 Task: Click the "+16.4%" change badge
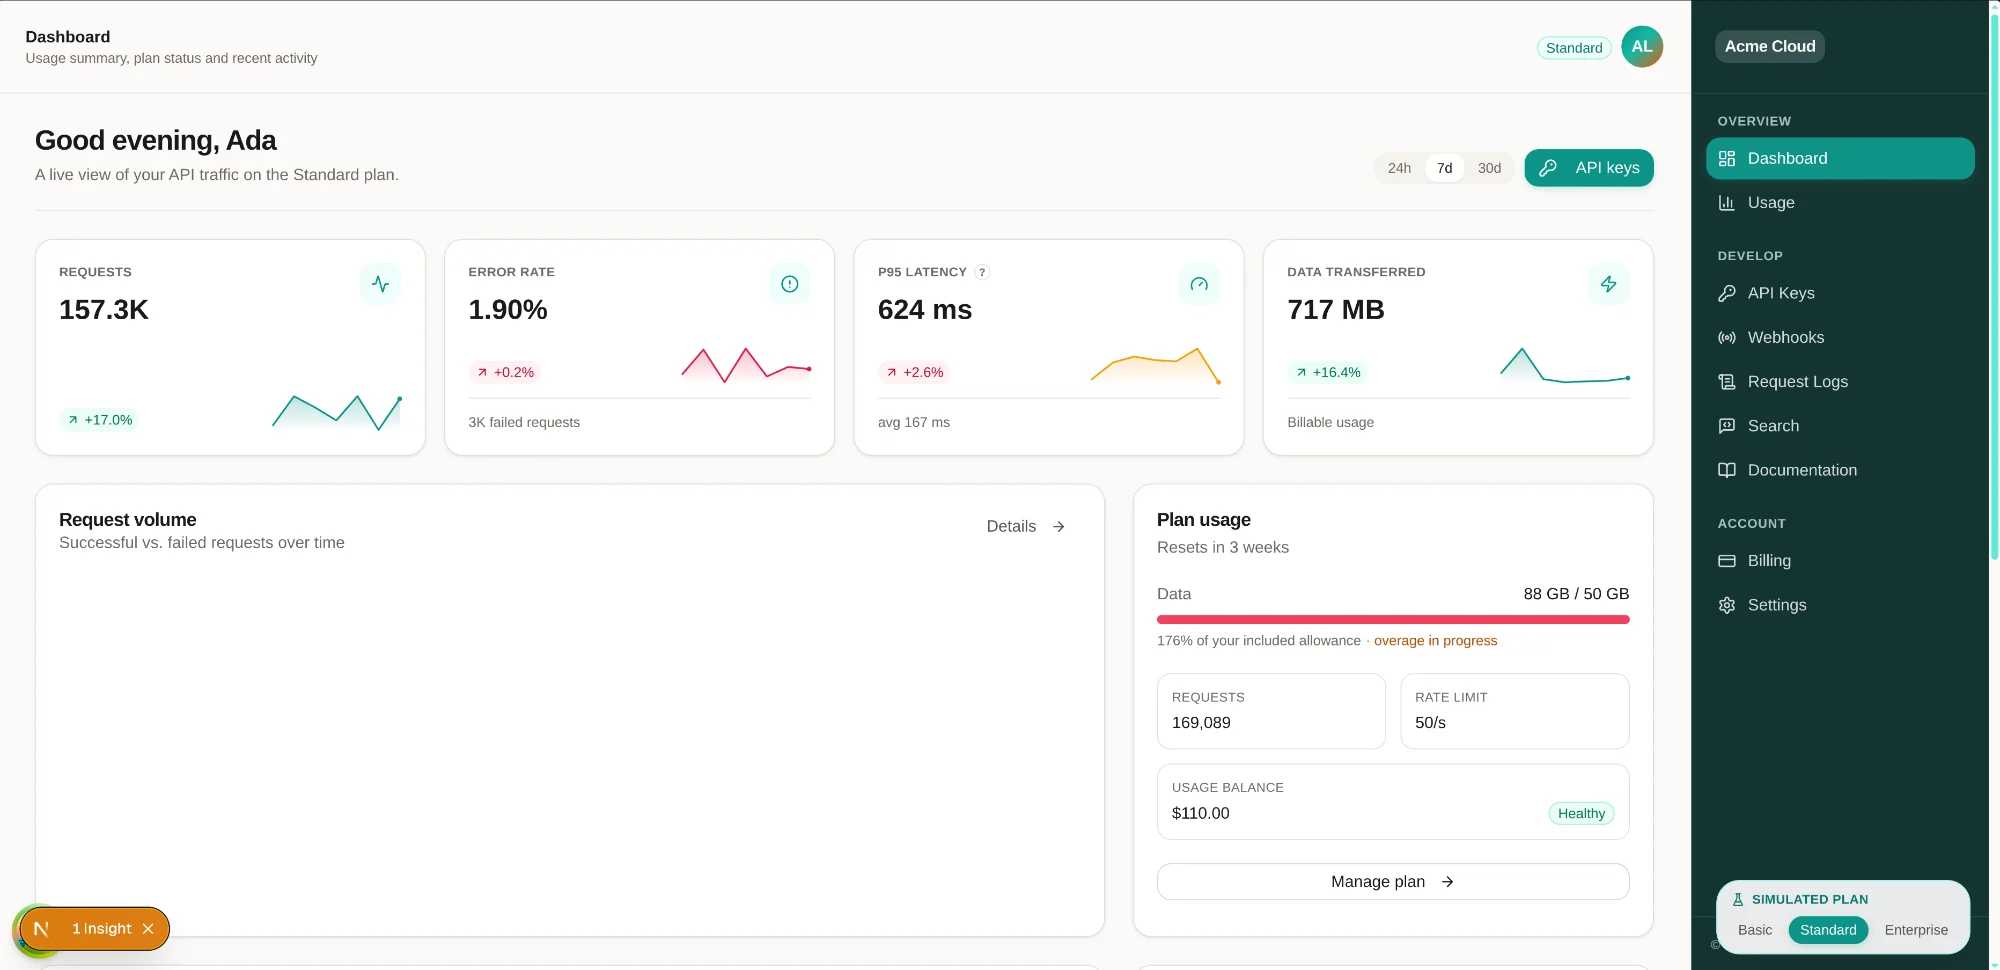point(1328,372)
